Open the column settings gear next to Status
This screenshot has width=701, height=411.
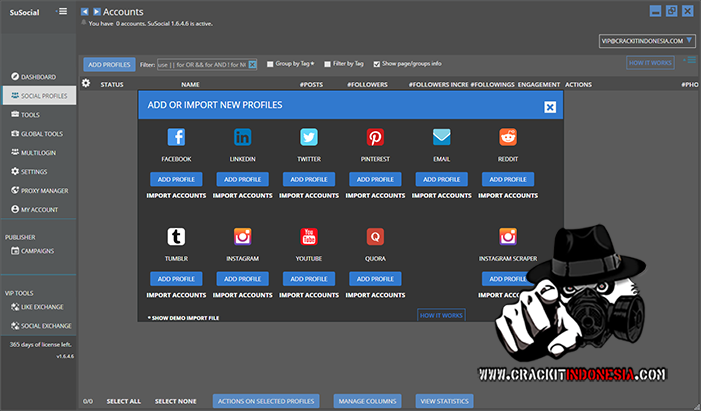pyautogui.click(x=86, y=84)
